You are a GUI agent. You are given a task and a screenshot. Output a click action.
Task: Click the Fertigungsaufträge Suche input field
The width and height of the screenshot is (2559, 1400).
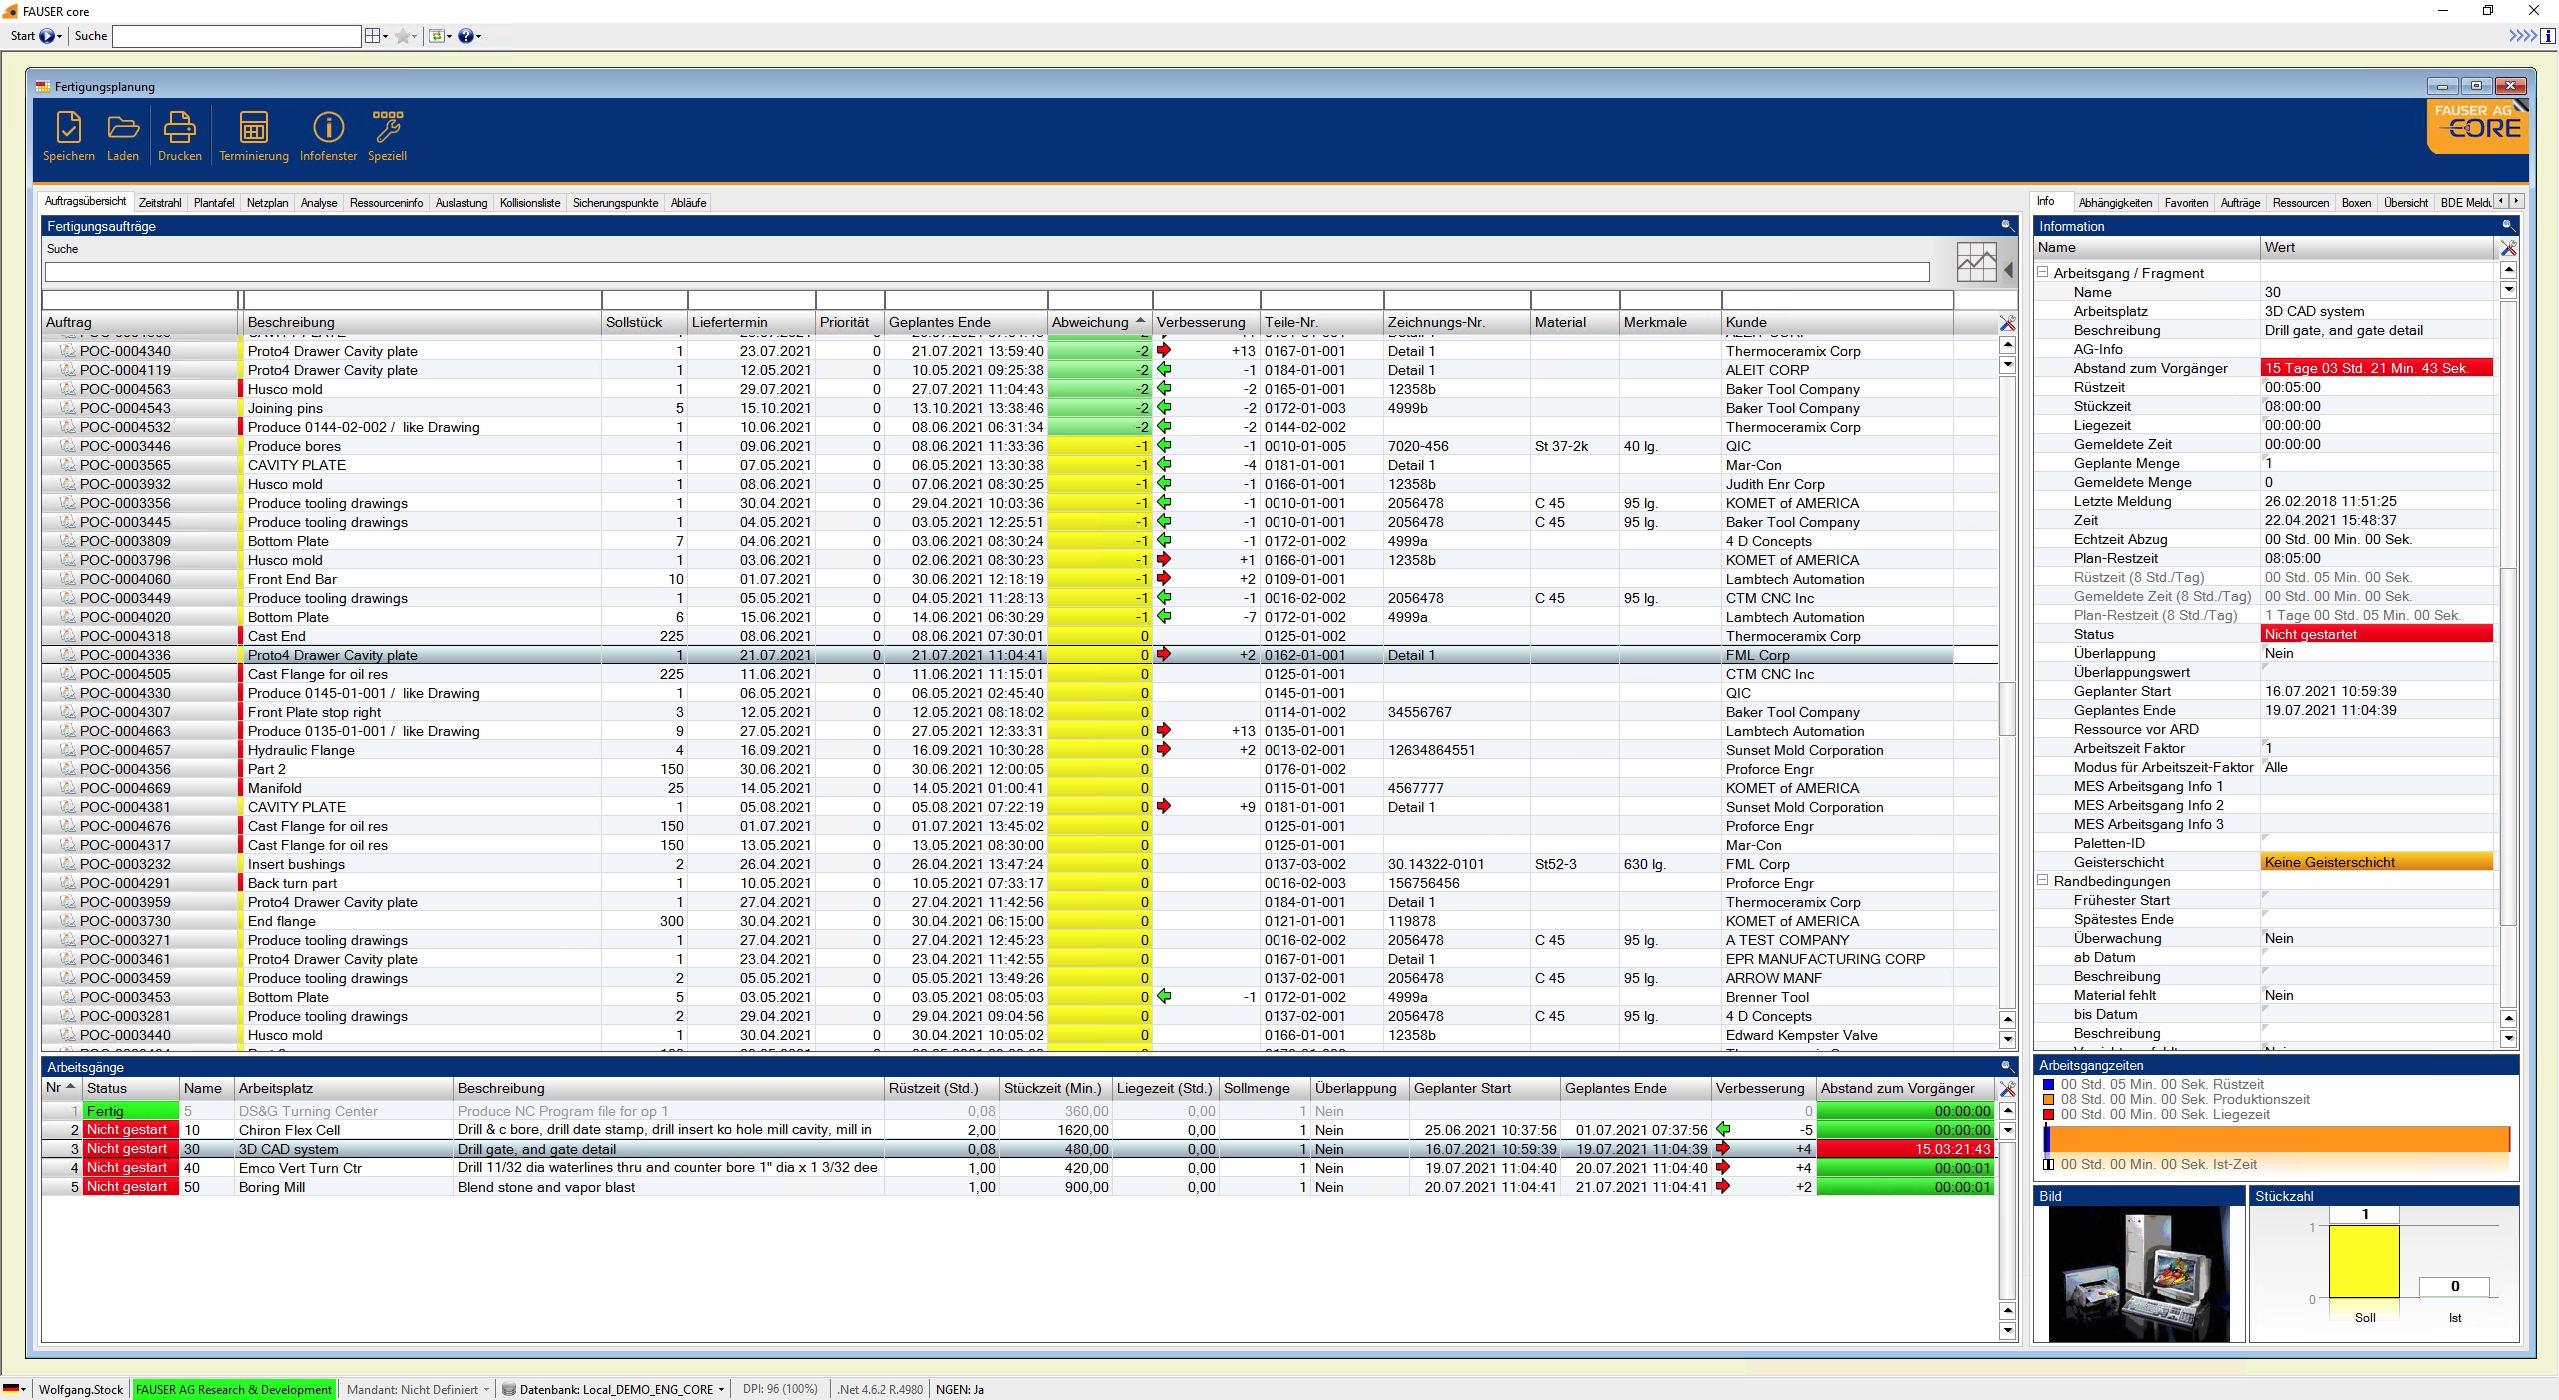[986, 272]
